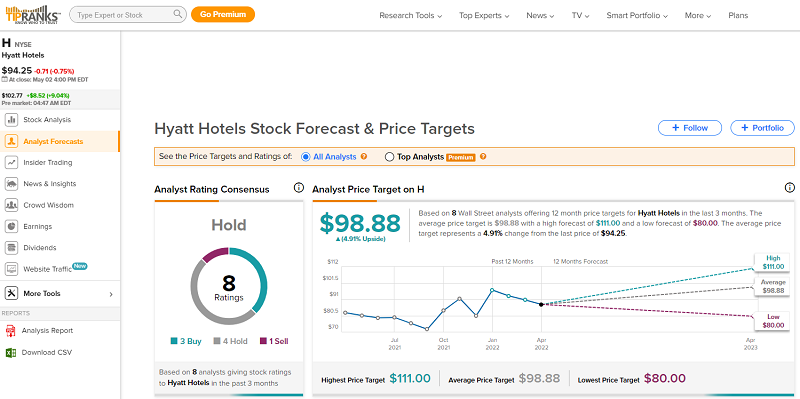Open the Dividends icon in sidebar
This screenshot has width=800, height=399.
click(x=11, y=247)
